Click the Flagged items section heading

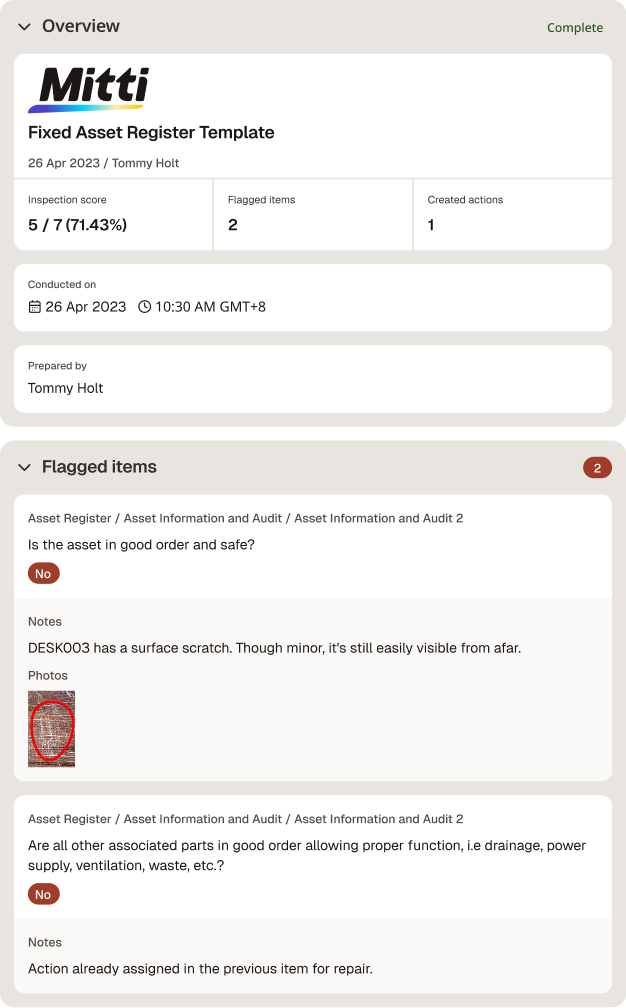pos(100,467)
